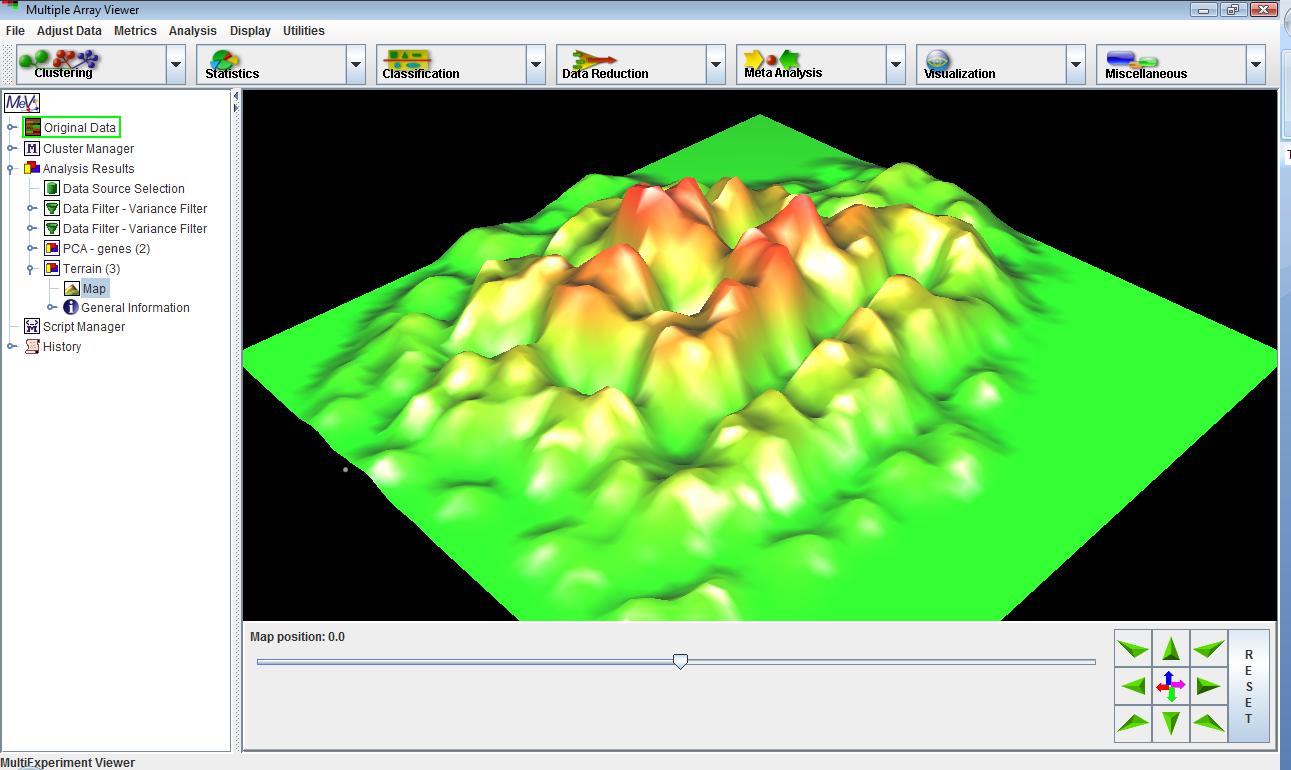This screenshot has height=770, width=1291.
Task: Click the Map position slider handle
Action: (680, 661)
